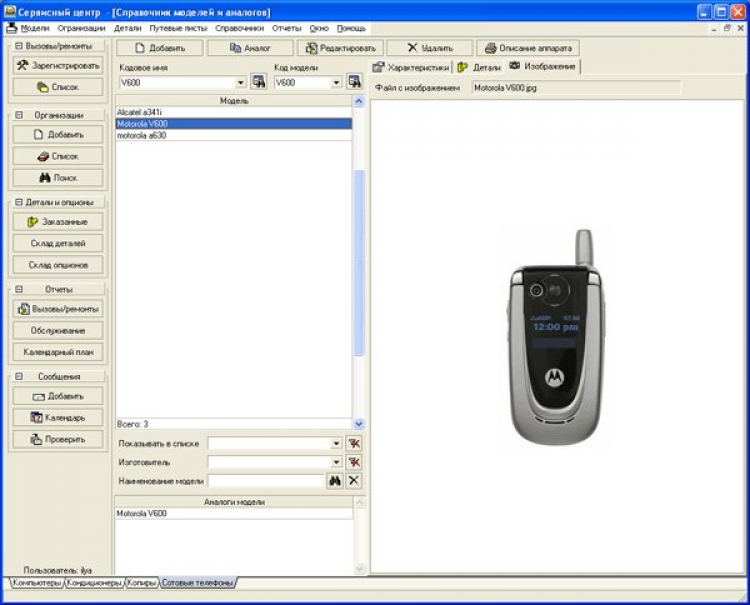The width and height of the screenshot is (750, 605).
Task: Click the model list scrollbar up arrow
Action: pos(359,101)
